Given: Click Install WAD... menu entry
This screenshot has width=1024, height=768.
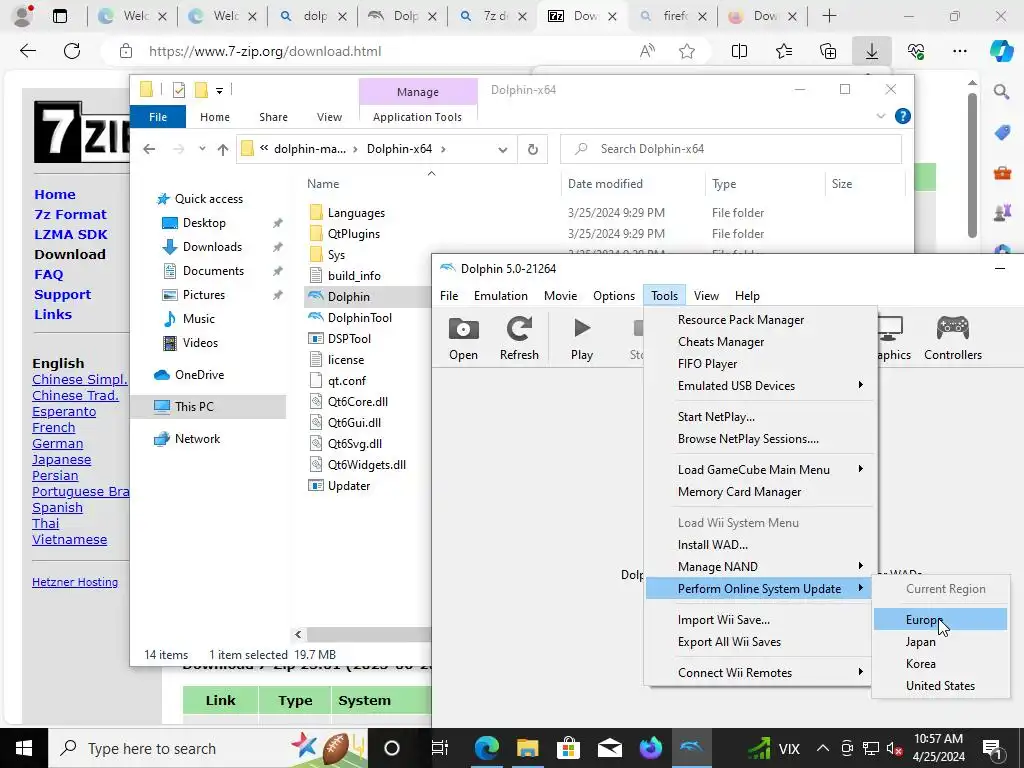Looking at the screenshot, I should click(x=759, y=545).
